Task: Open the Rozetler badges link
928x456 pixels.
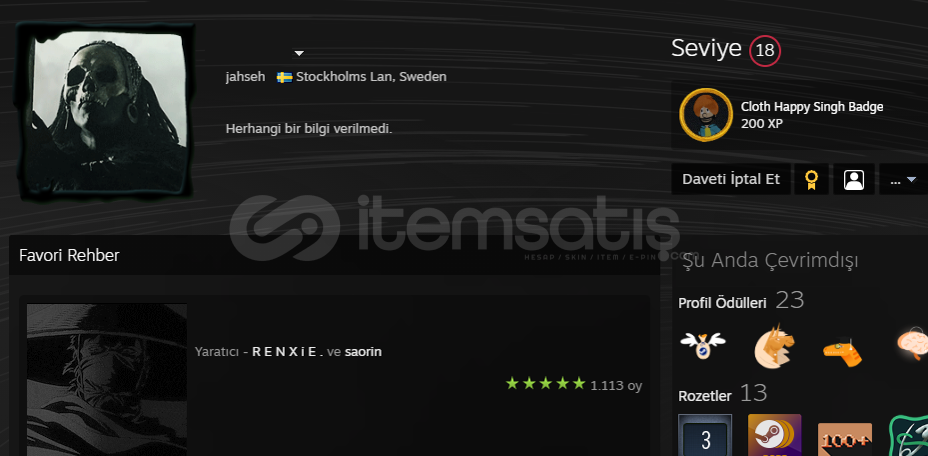Action: [x=705, y=396]
